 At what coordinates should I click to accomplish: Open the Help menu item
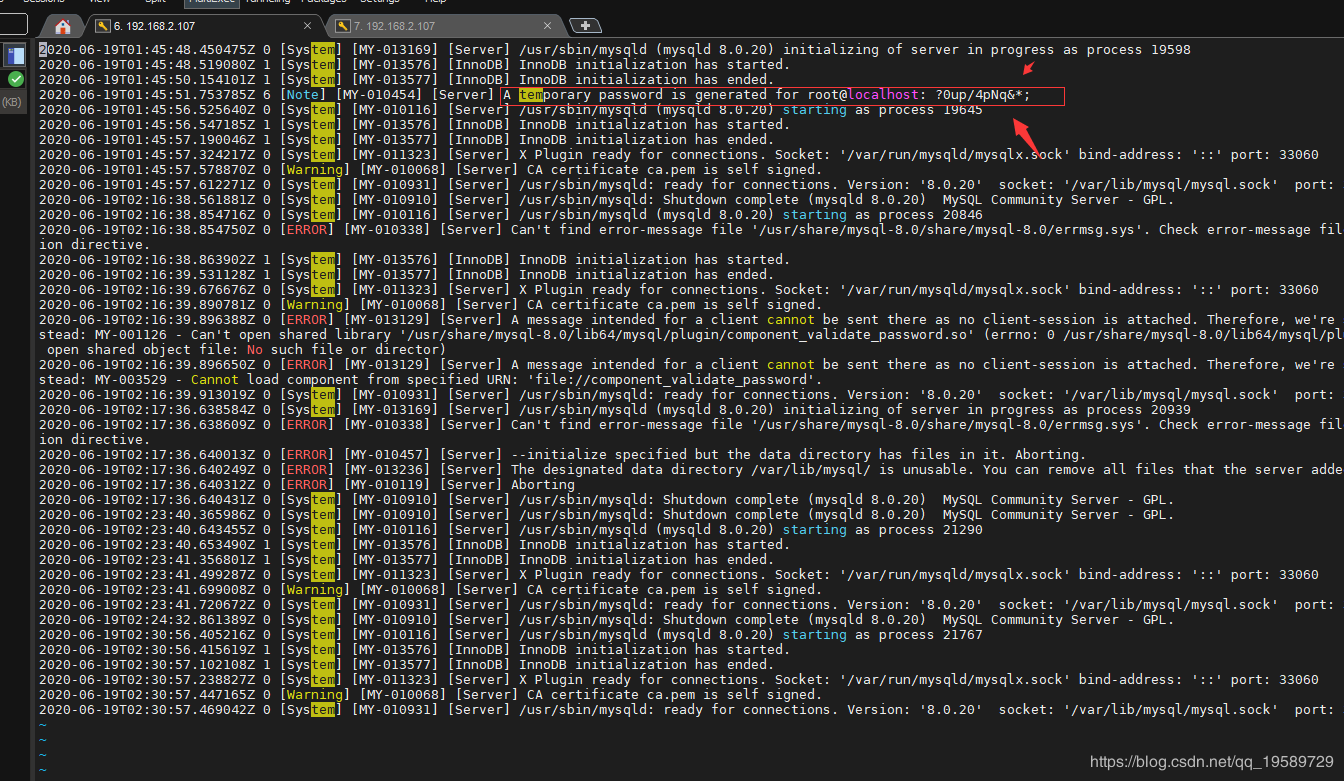coord(436,2)
